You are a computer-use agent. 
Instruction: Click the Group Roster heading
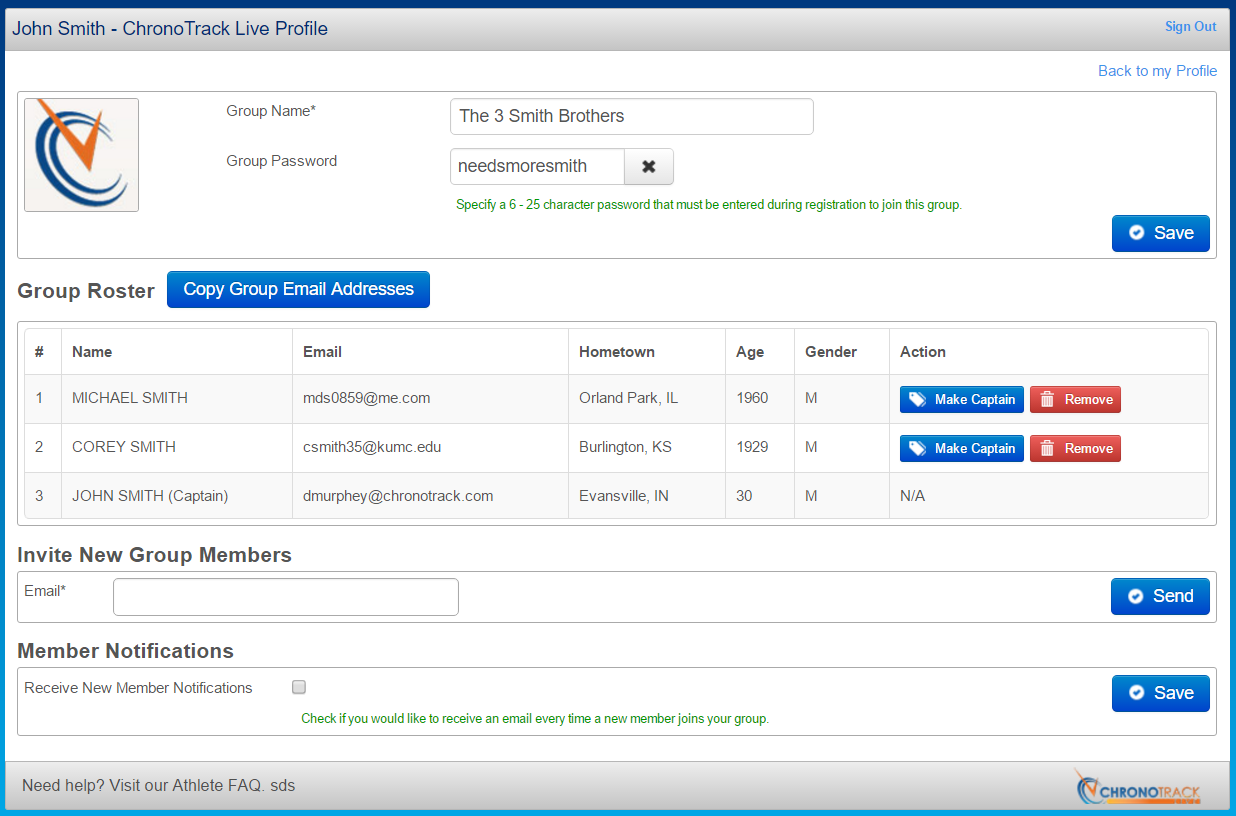point(86,291)
